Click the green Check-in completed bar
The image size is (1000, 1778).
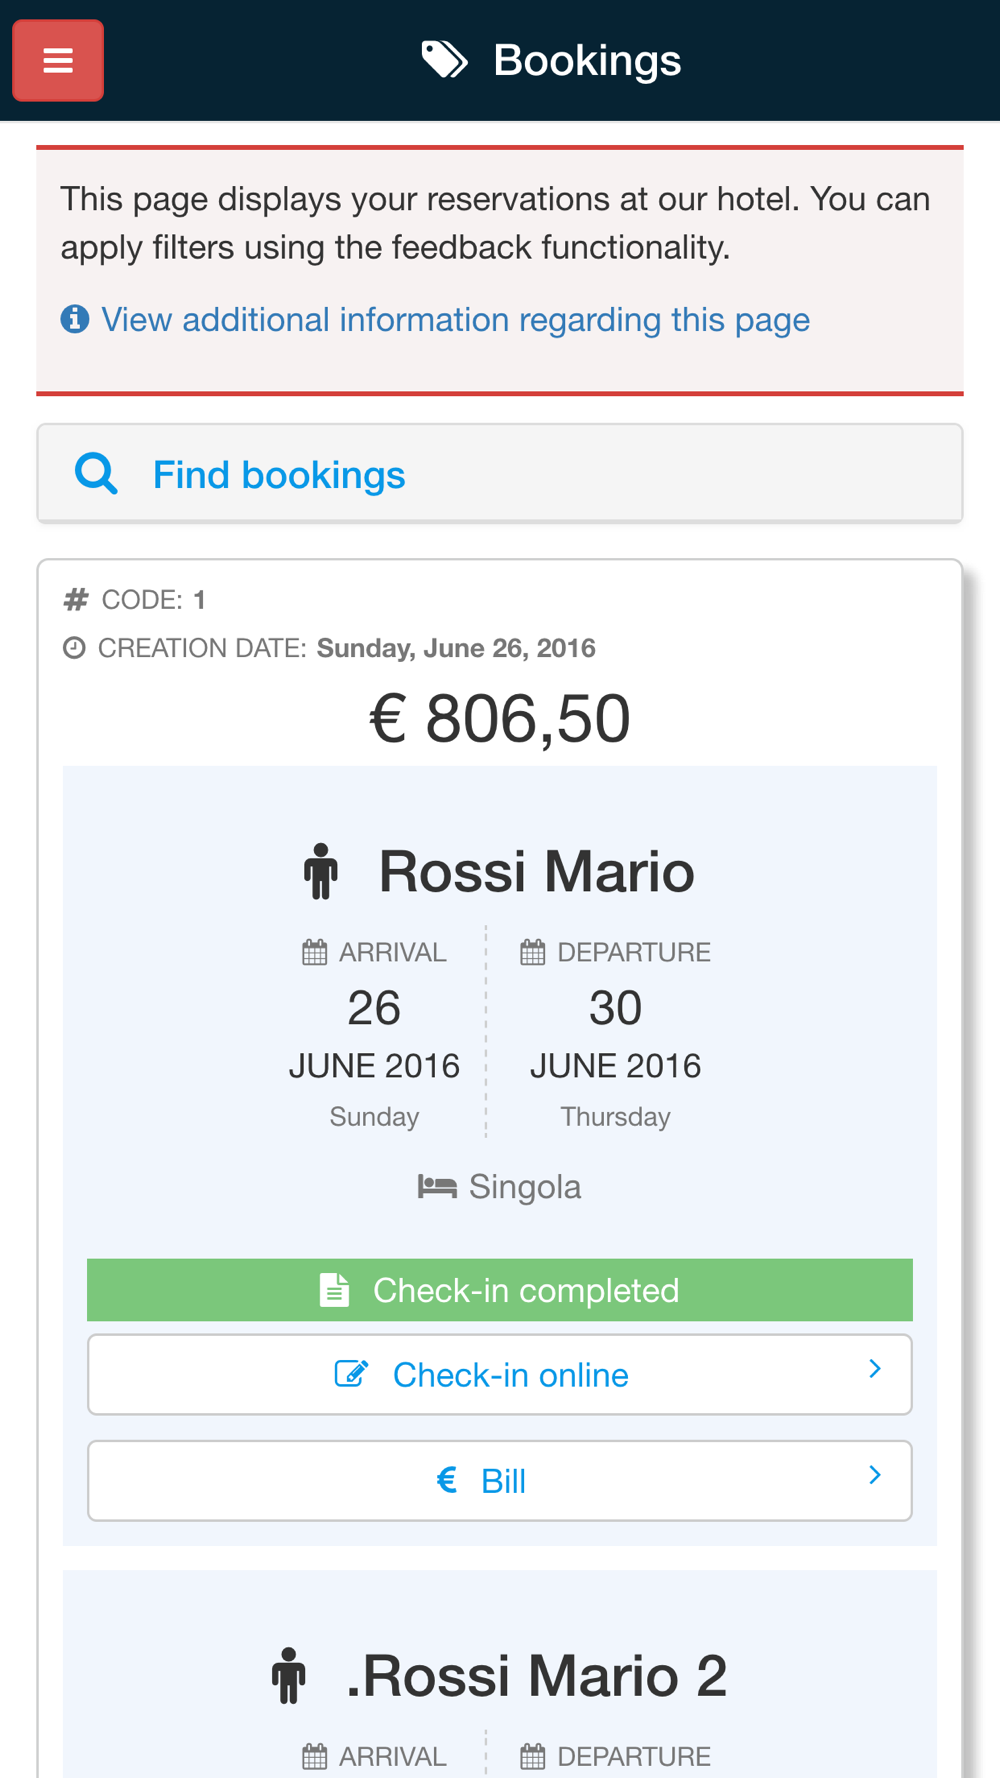point(500,1290)
